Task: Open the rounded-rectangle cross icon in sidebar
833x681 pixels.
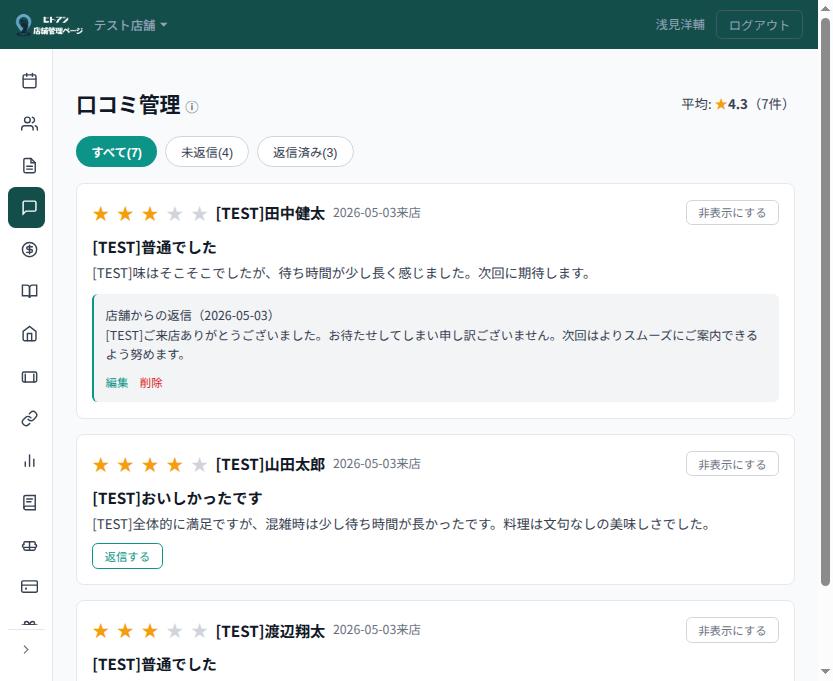Action: pos(29,546)
